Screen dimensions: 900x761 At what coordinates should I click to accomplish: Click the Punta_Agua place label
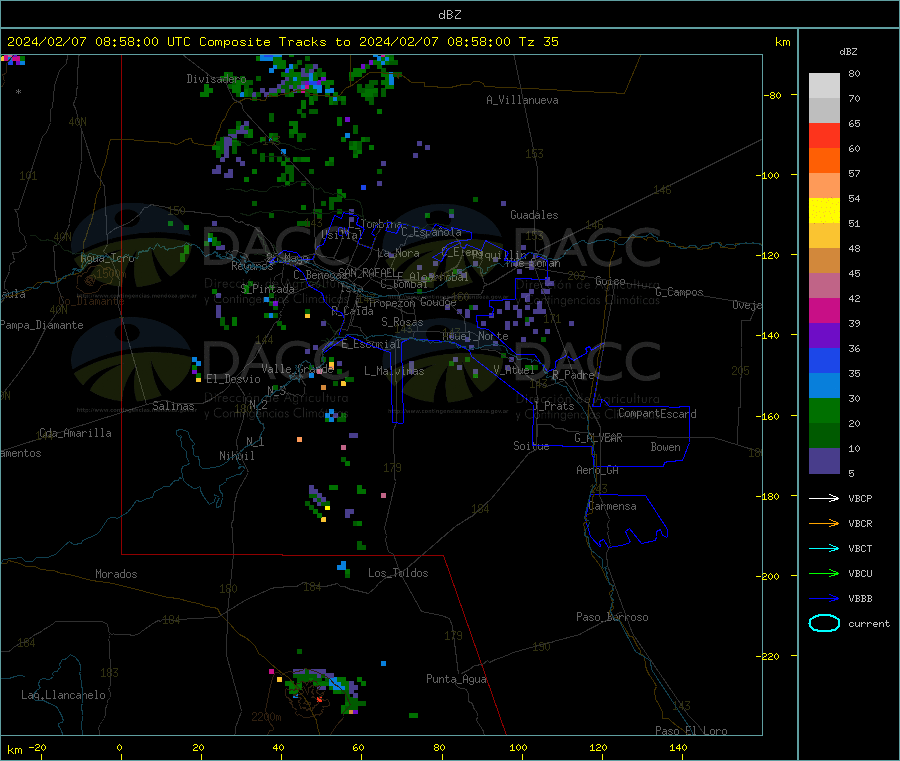pos(456,679)
